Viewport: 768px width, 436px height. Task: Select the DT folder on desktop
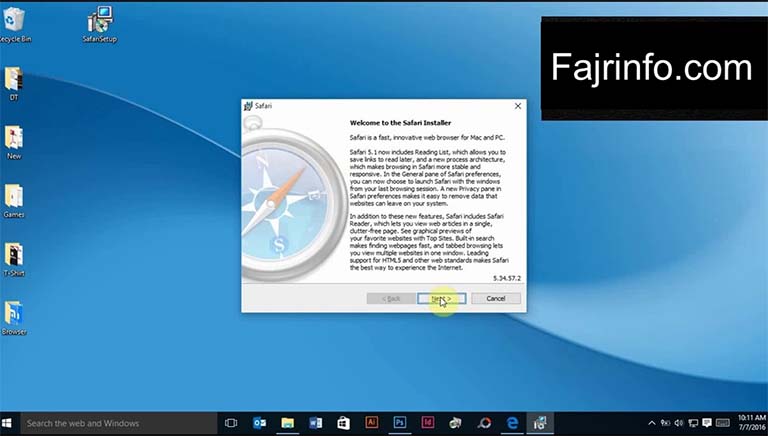14,83
